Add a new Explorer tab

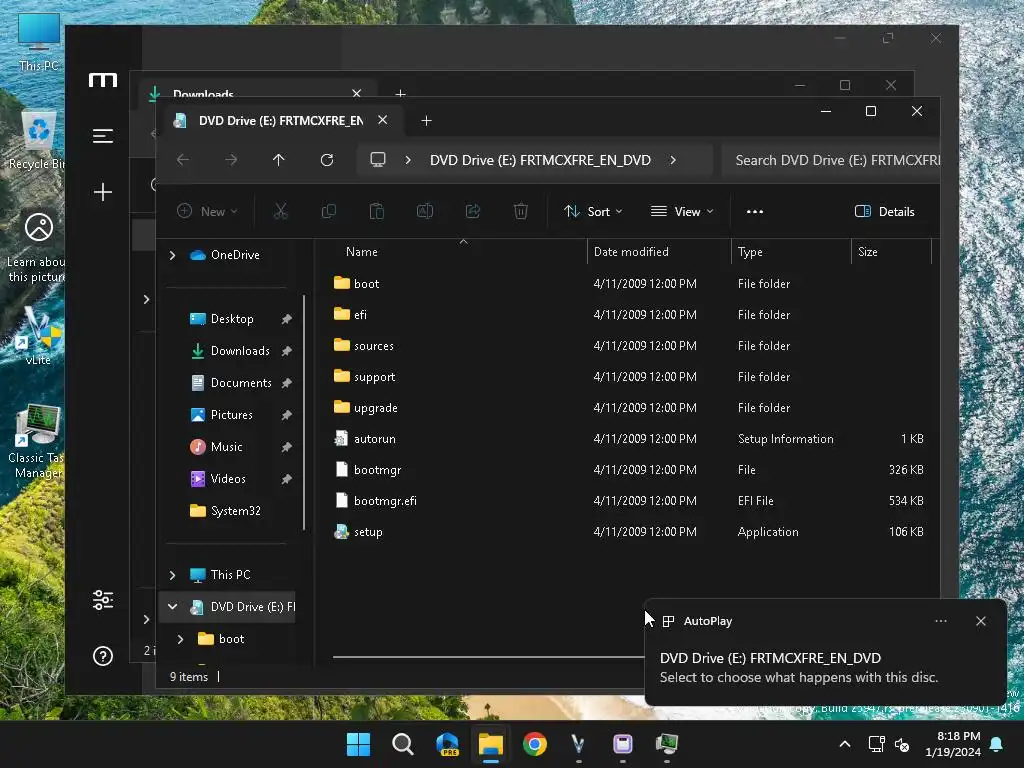pos(426,121)
